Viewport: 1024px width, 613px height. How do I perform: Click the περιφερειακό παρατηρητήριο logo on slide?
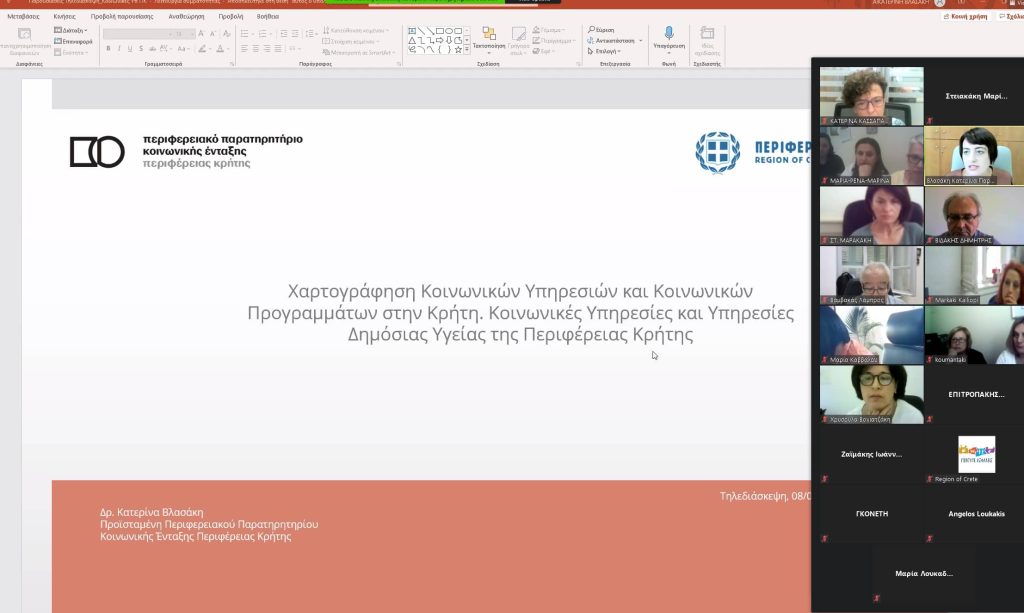[x=186, y=151]
